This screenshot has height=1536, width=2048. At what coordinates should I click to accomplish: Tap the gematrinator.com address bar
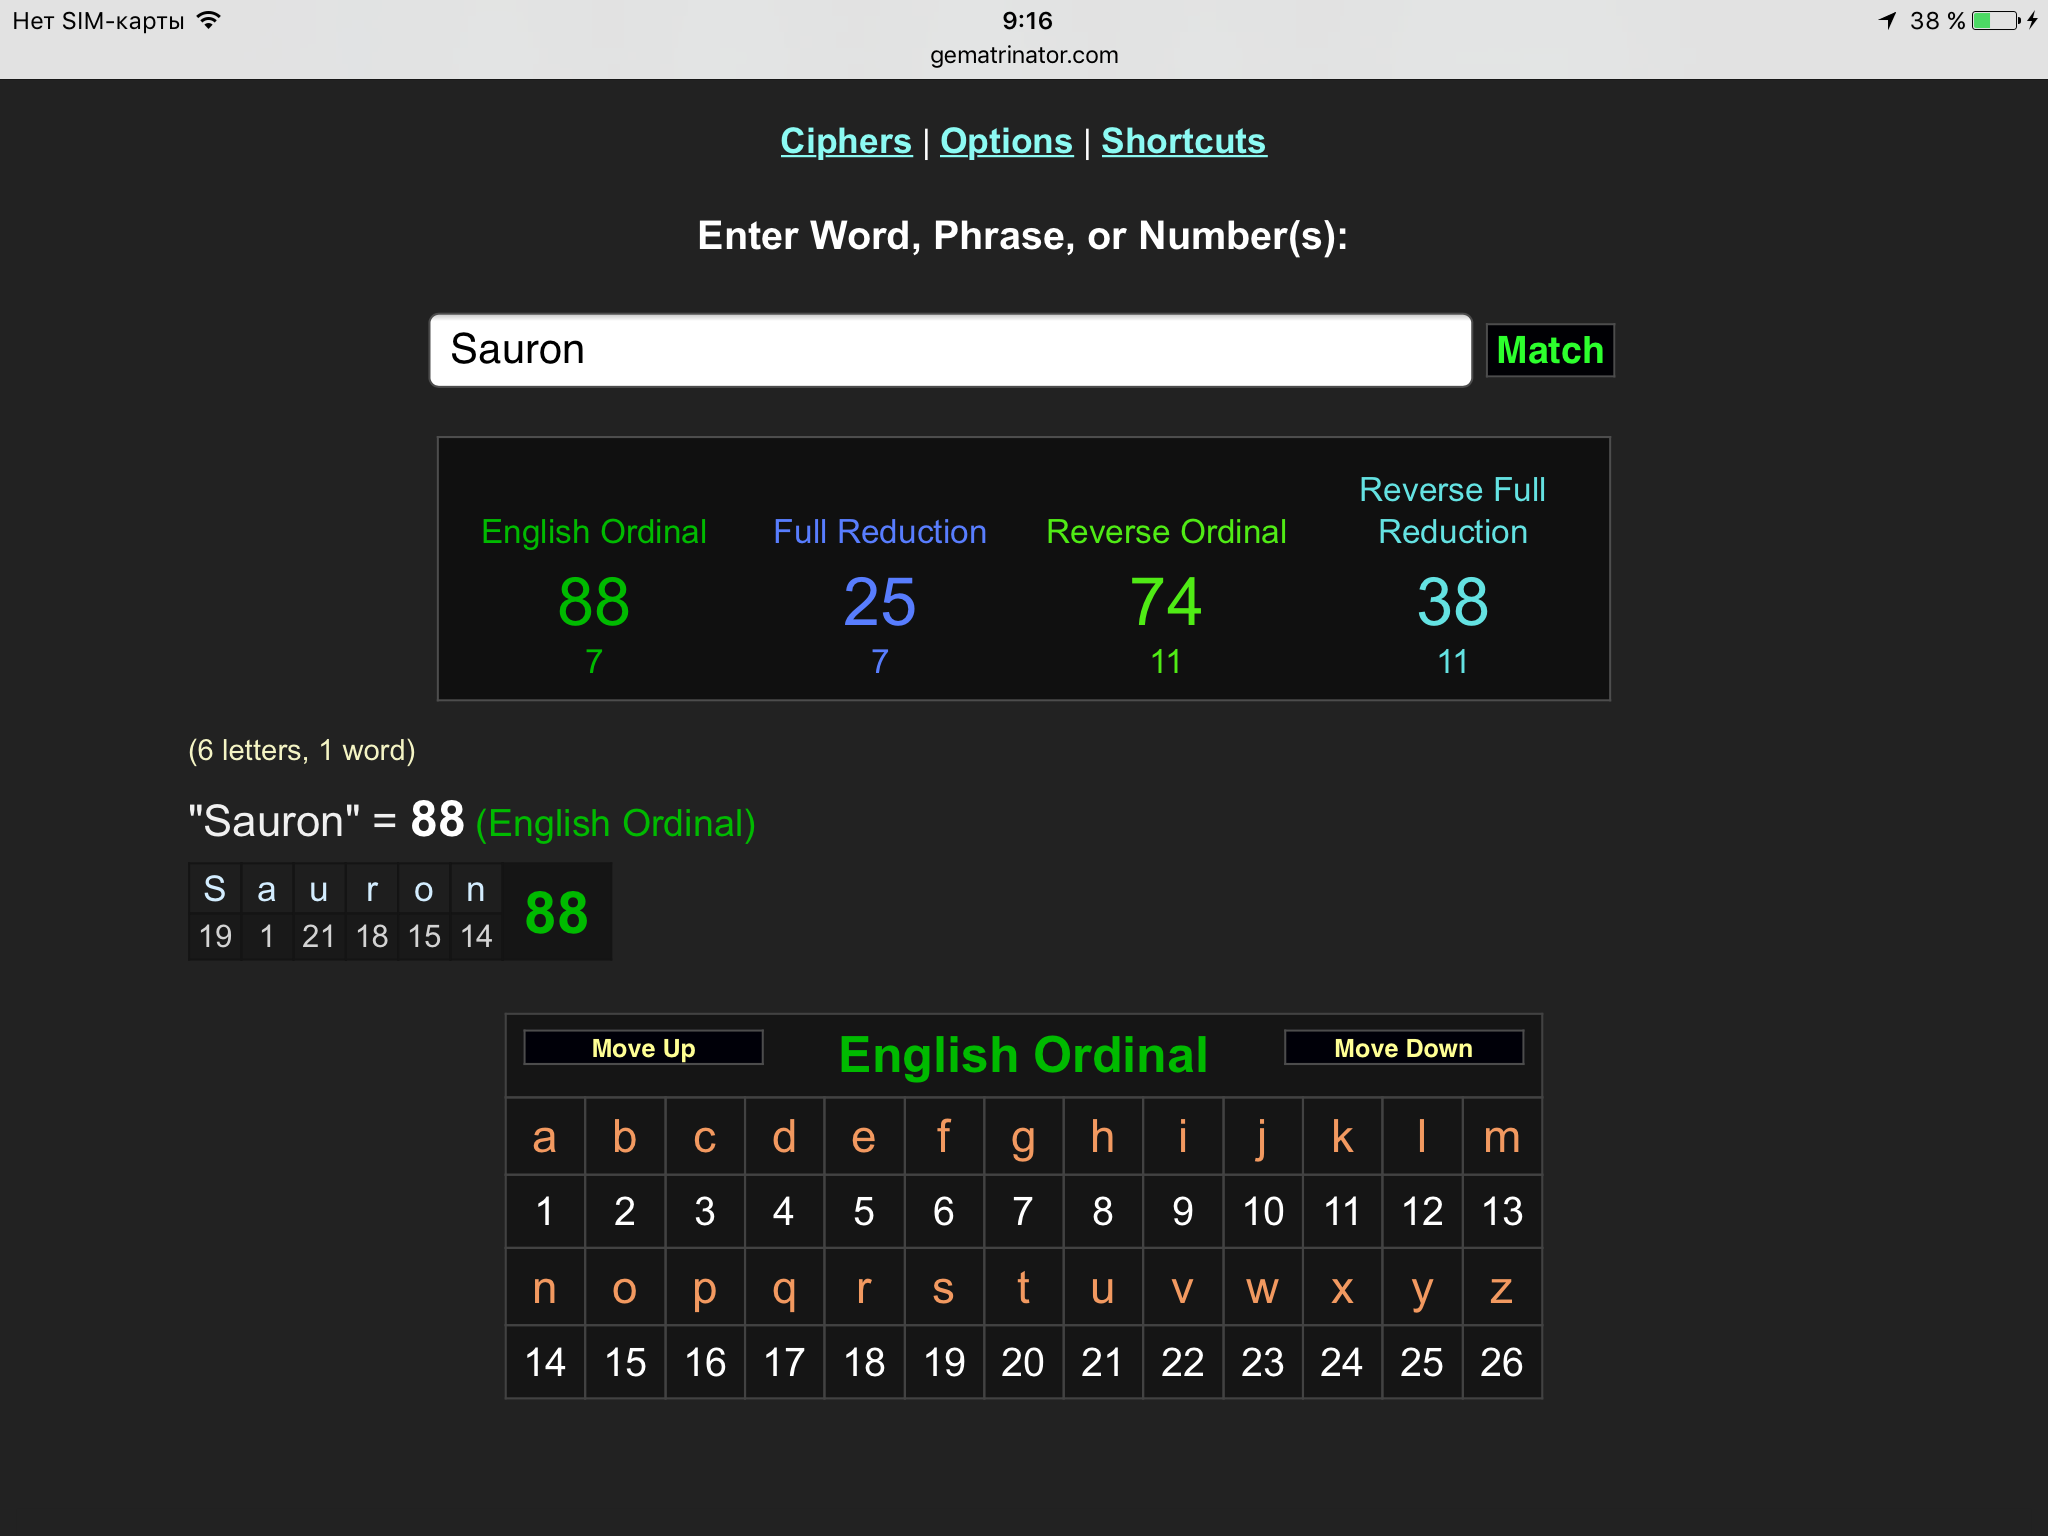tap(1024, 55)
